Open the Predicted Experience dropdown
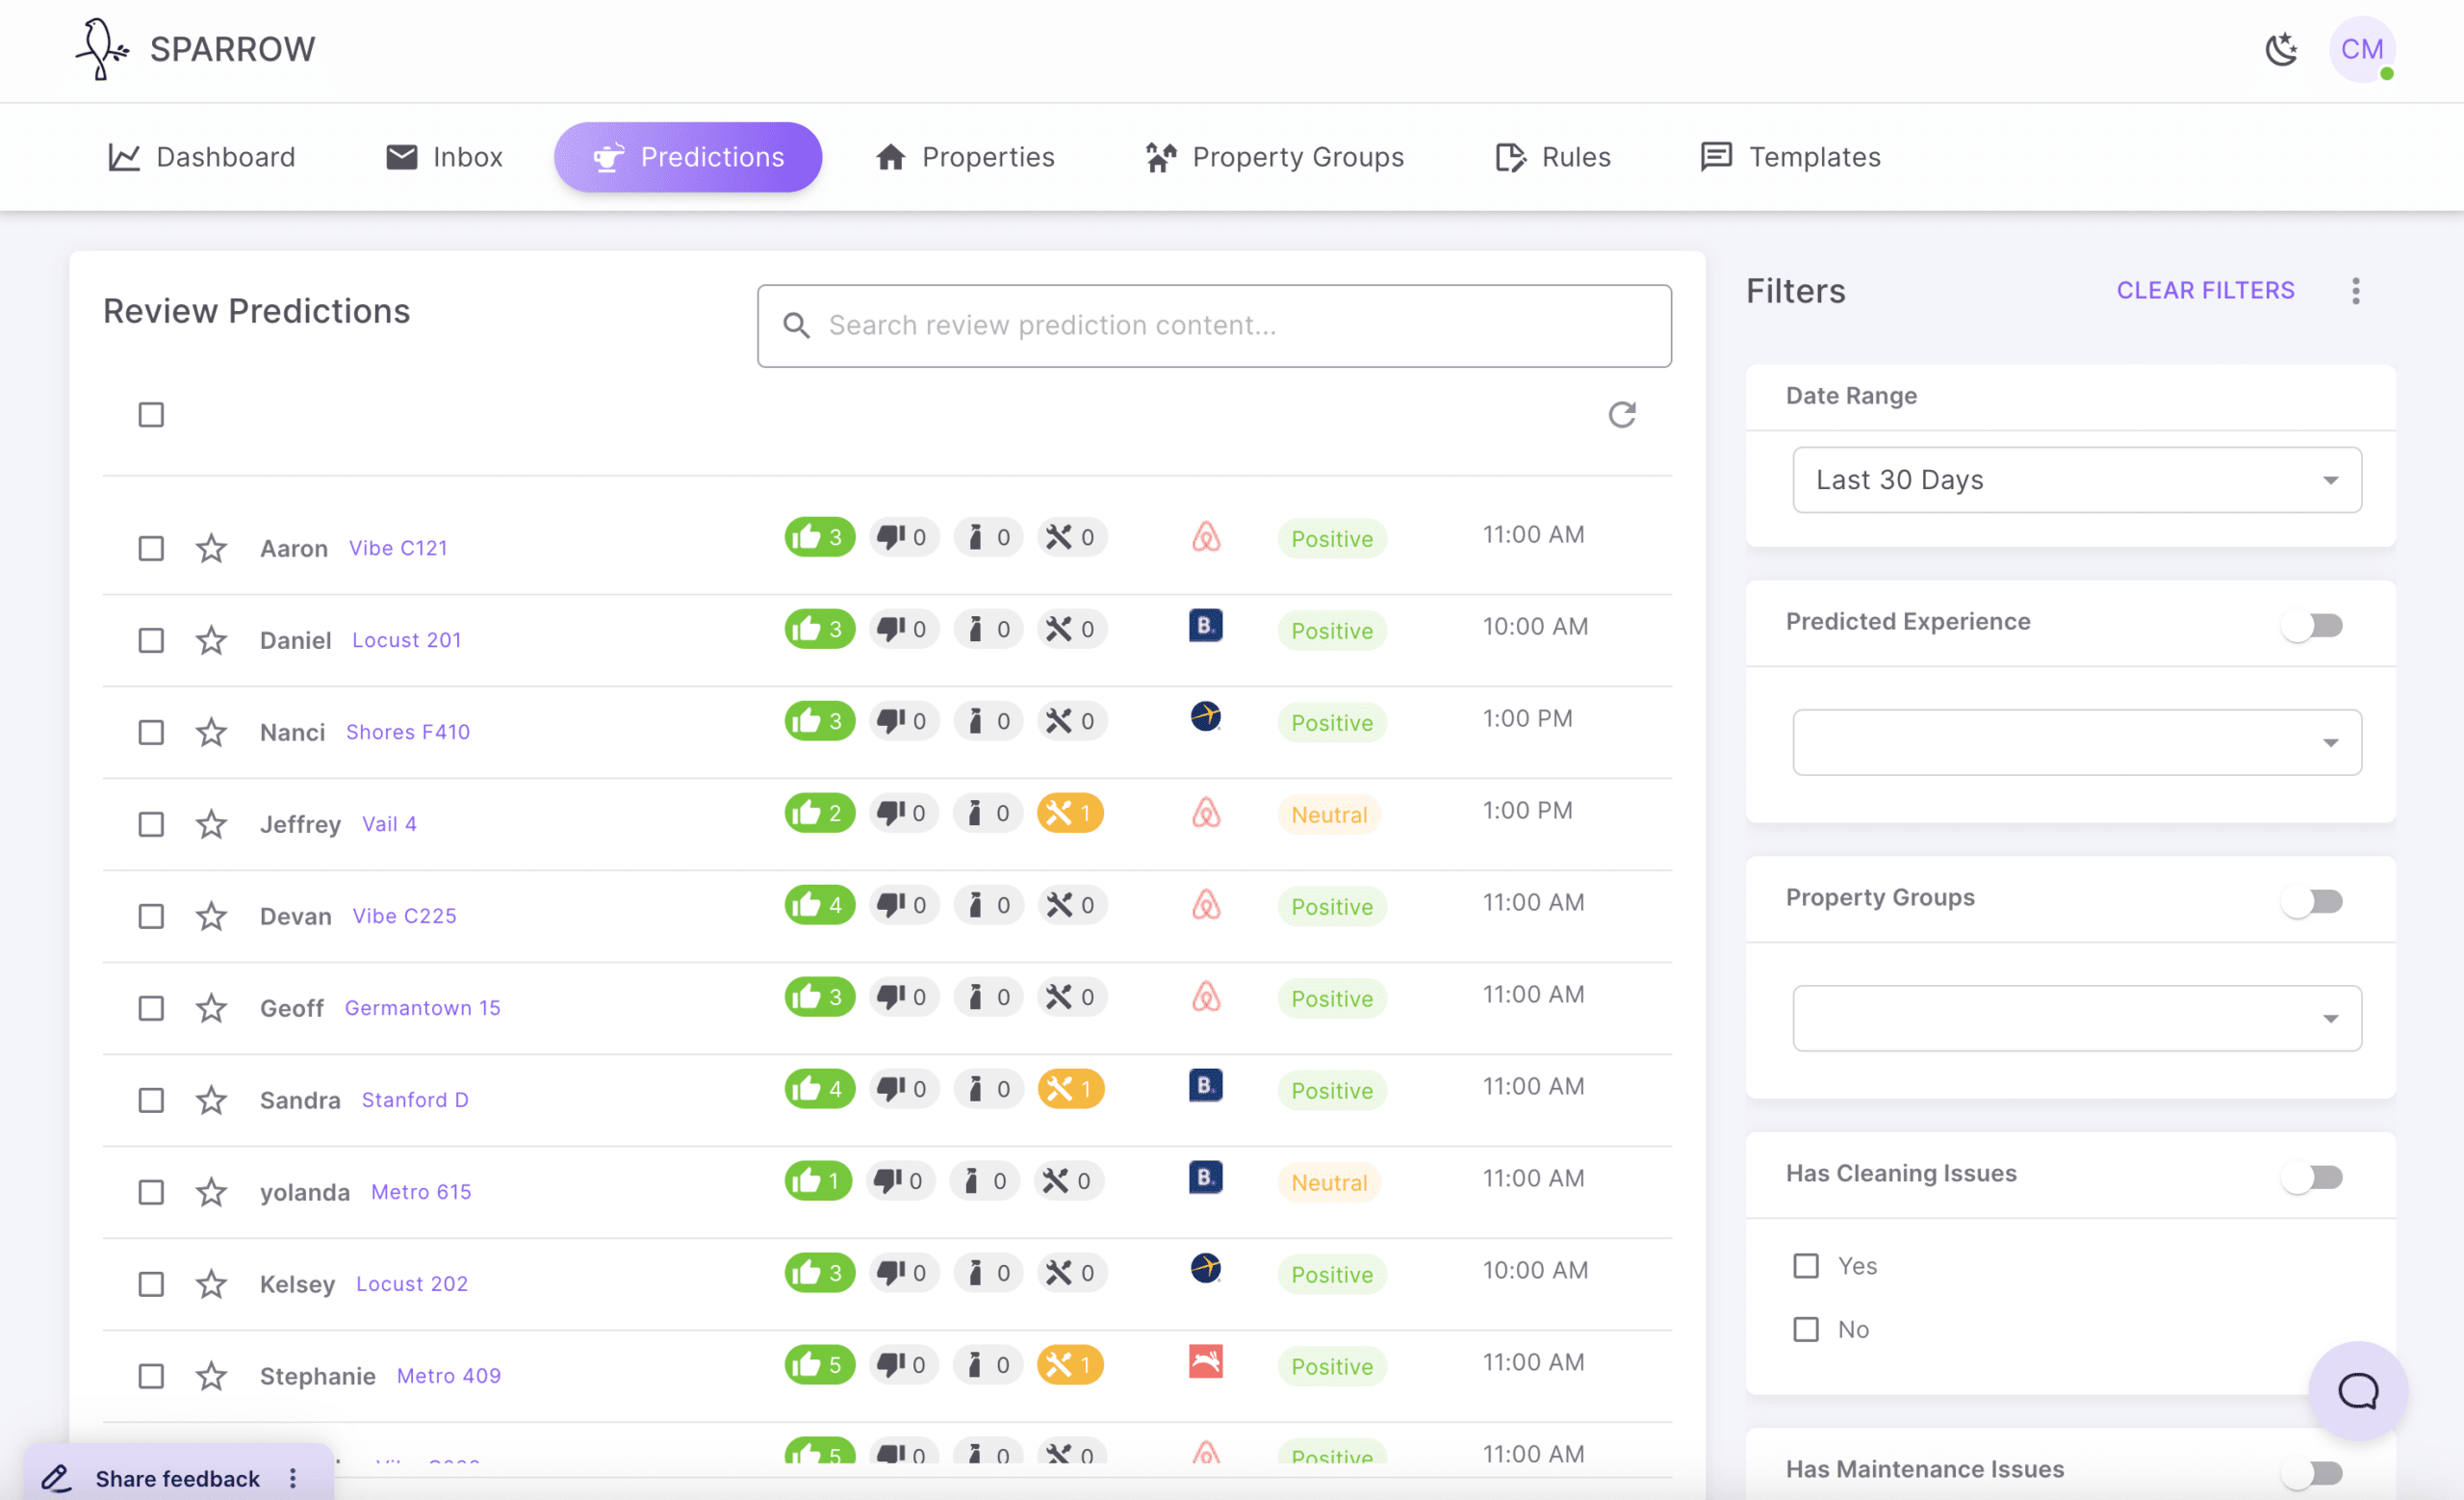The height and width of the screenshot is (1500, 2464). tap(2077, 742)
